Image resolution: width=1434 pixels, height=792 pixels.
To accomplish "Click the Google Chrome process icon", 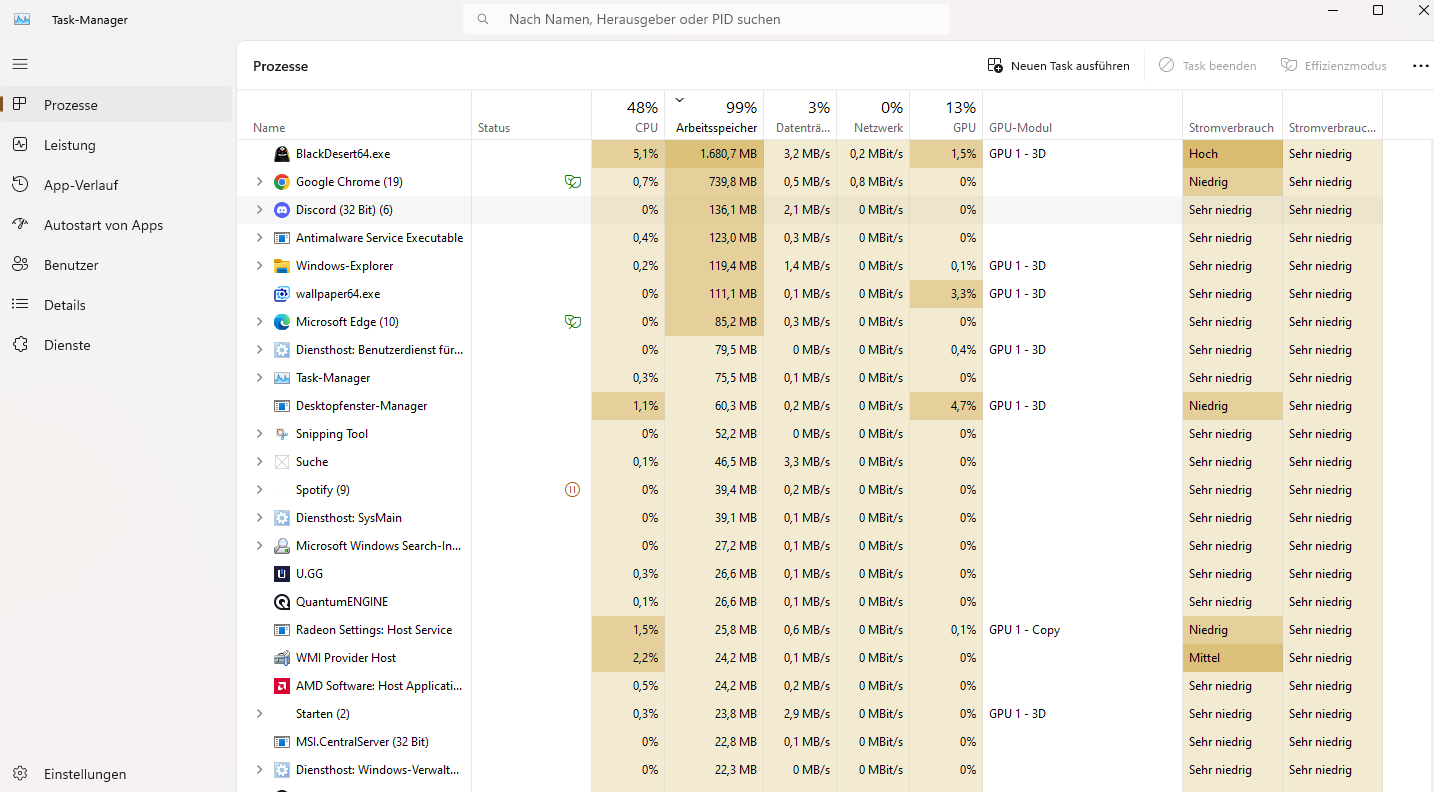I will tap(282, 182).
